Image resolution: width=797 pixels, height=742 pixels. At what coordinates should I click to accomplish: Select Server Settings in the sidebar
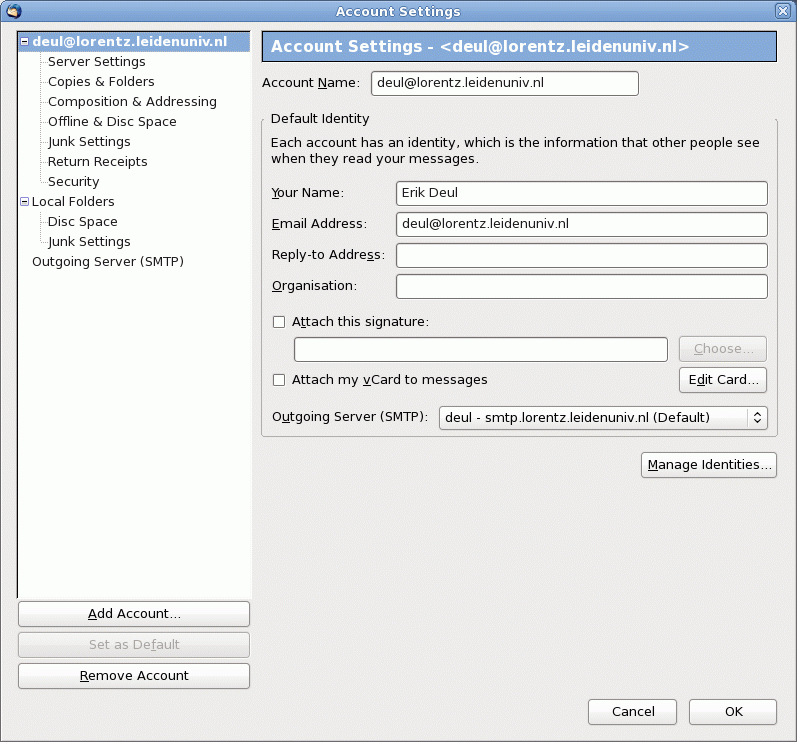[x=96, y=62]
